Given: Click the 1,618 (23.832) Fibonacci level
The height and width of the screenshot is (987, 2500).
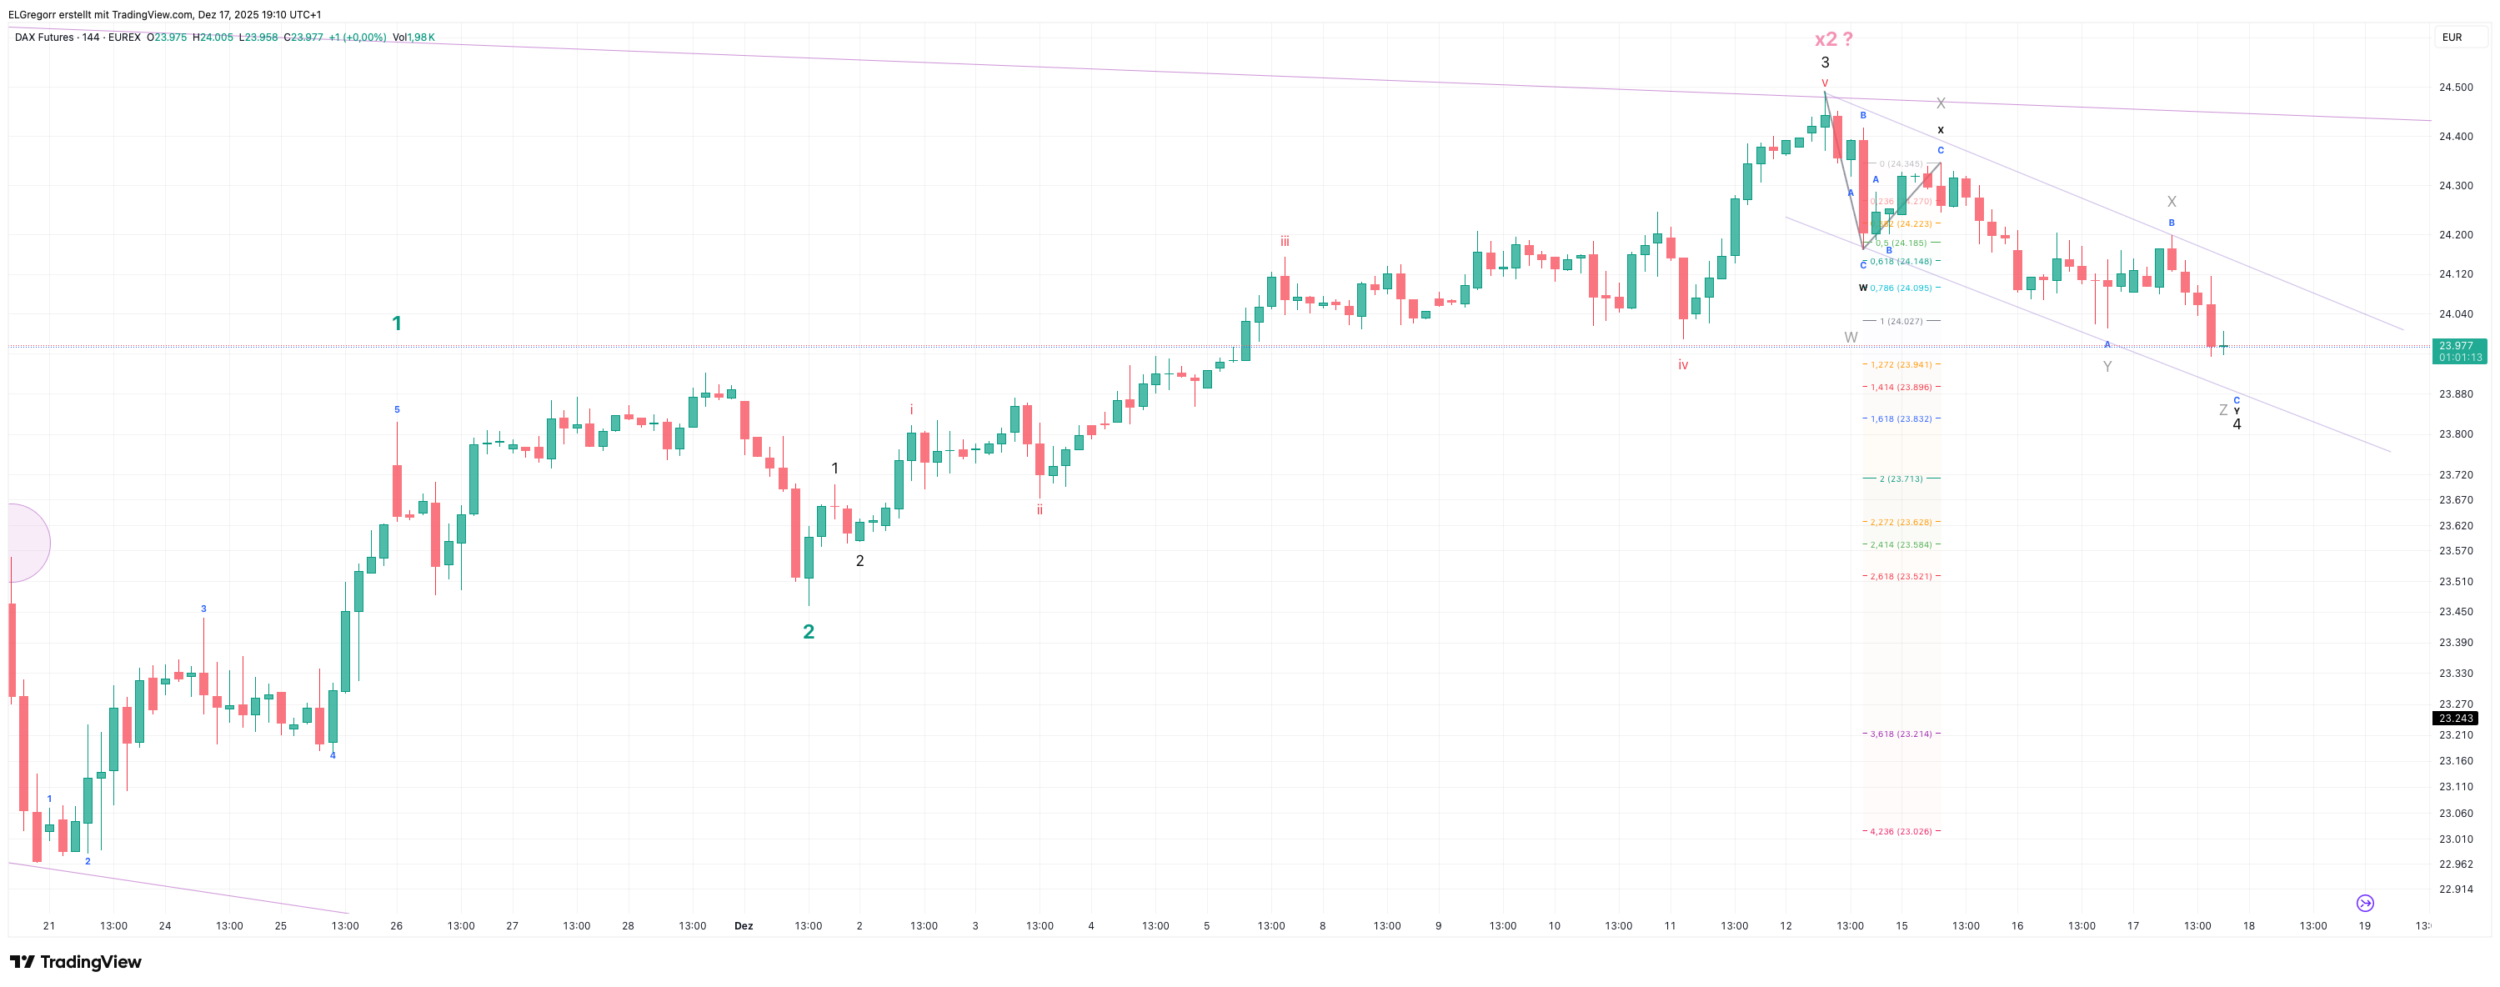Looking at the screenshot, I should pos(1901,419).
